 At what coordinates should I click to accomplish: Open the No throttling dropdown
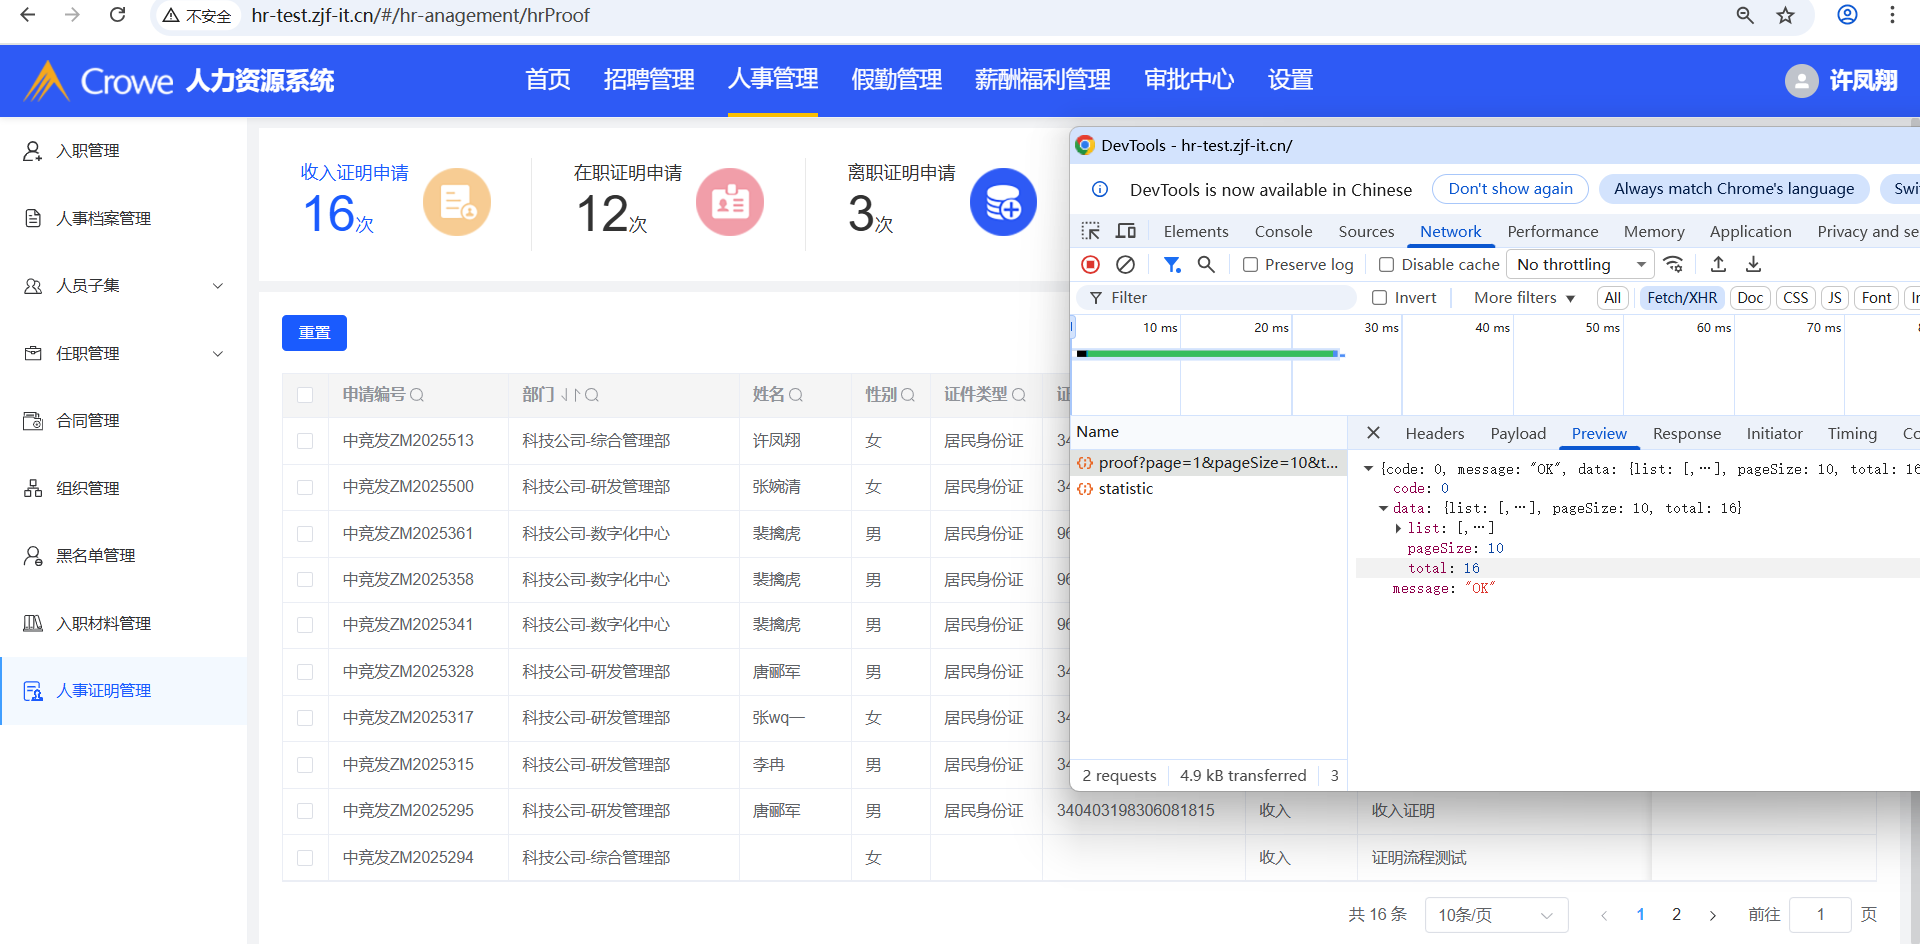1580,264
